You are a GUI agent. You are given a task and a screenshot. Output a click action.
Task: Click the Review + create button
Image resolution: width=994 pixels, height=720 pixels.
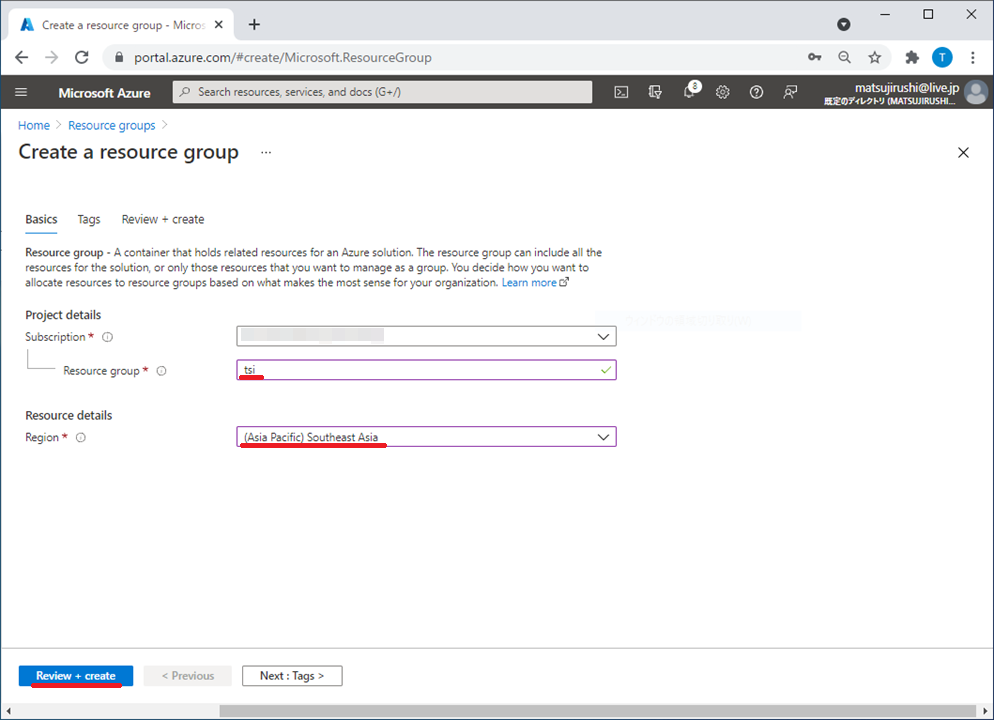click(76, 676)
